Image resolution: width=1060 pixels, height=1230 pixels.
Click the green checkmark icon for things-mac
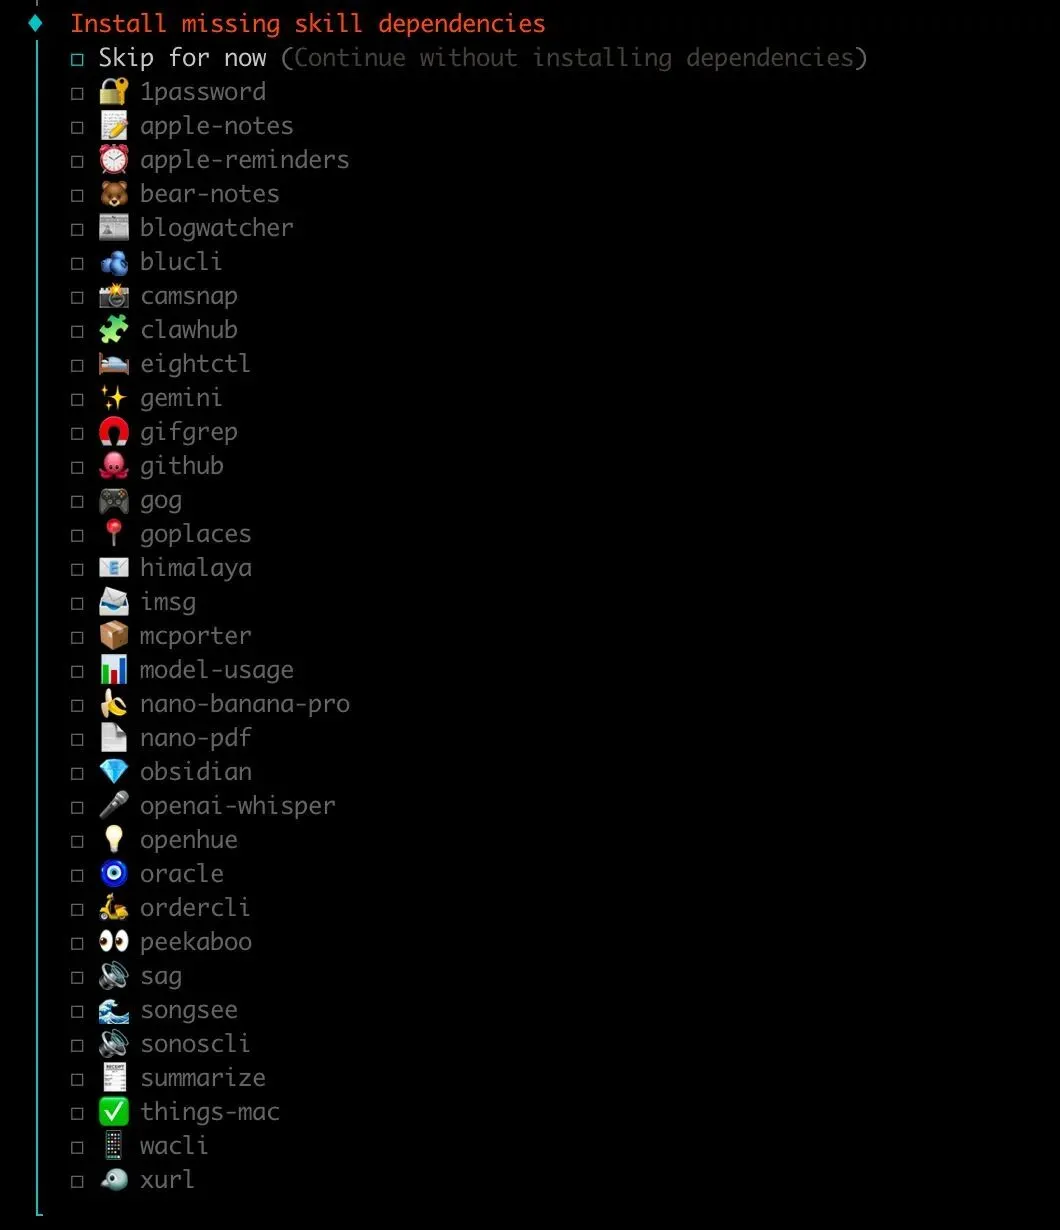113,1112
